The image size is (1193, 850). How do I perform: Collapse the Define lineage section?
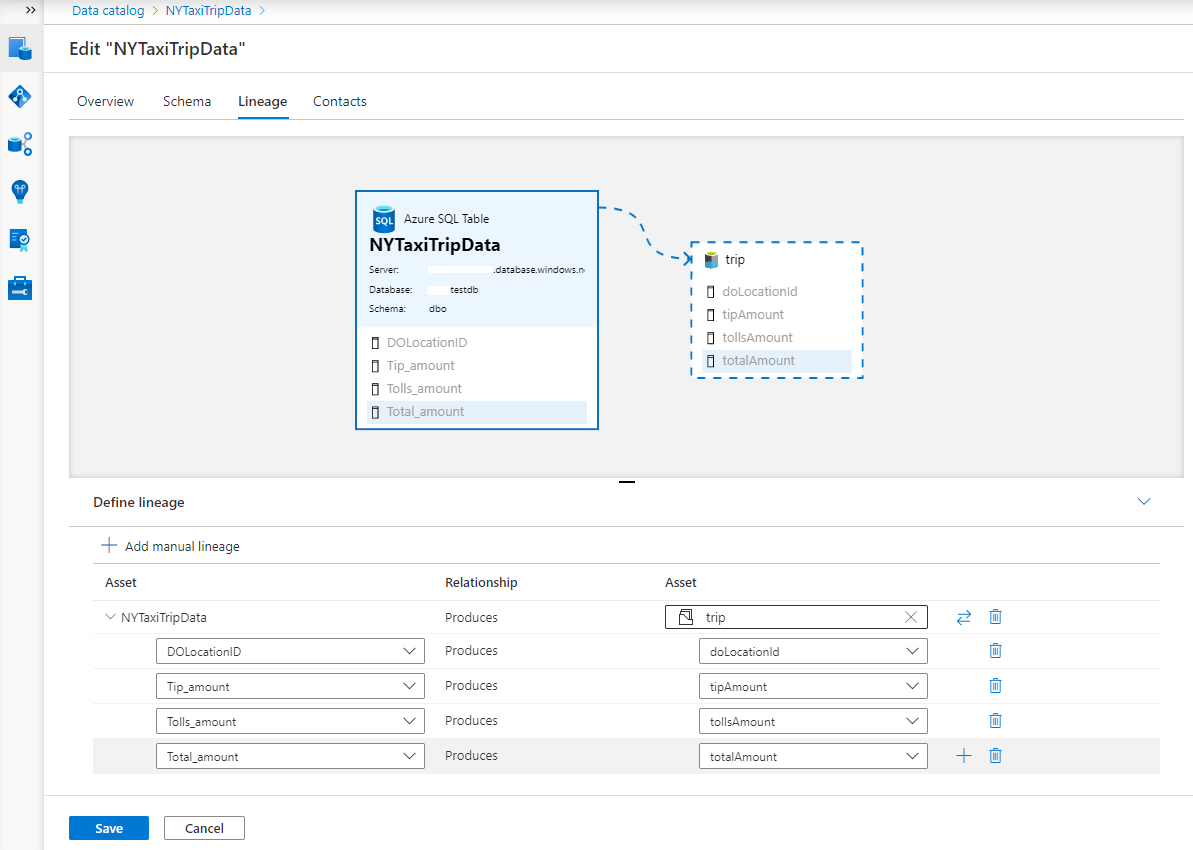1143,501
